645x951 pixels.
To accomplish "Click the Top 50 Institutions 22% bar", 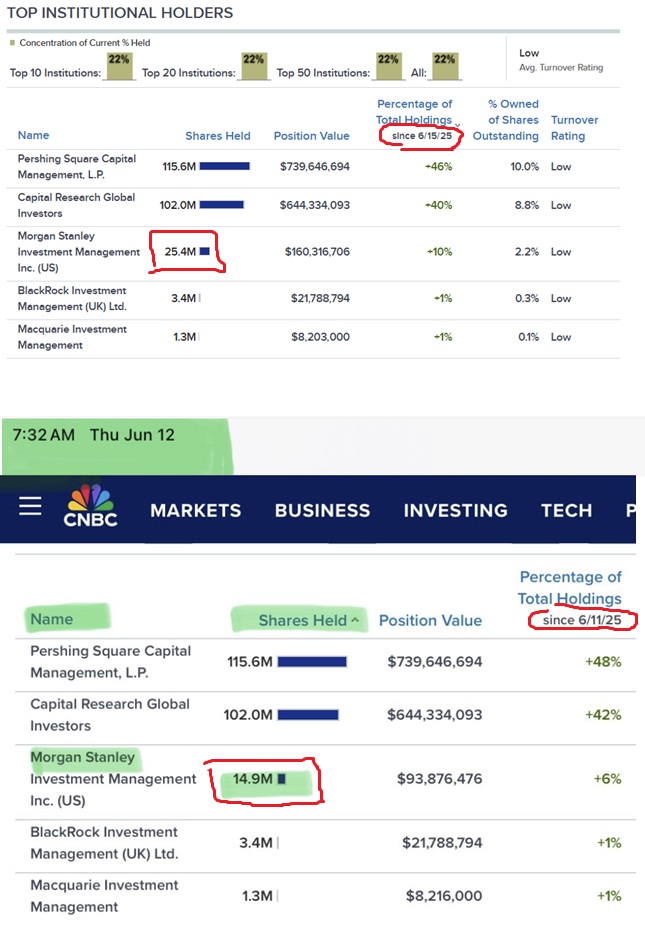I will coord(387,66).
